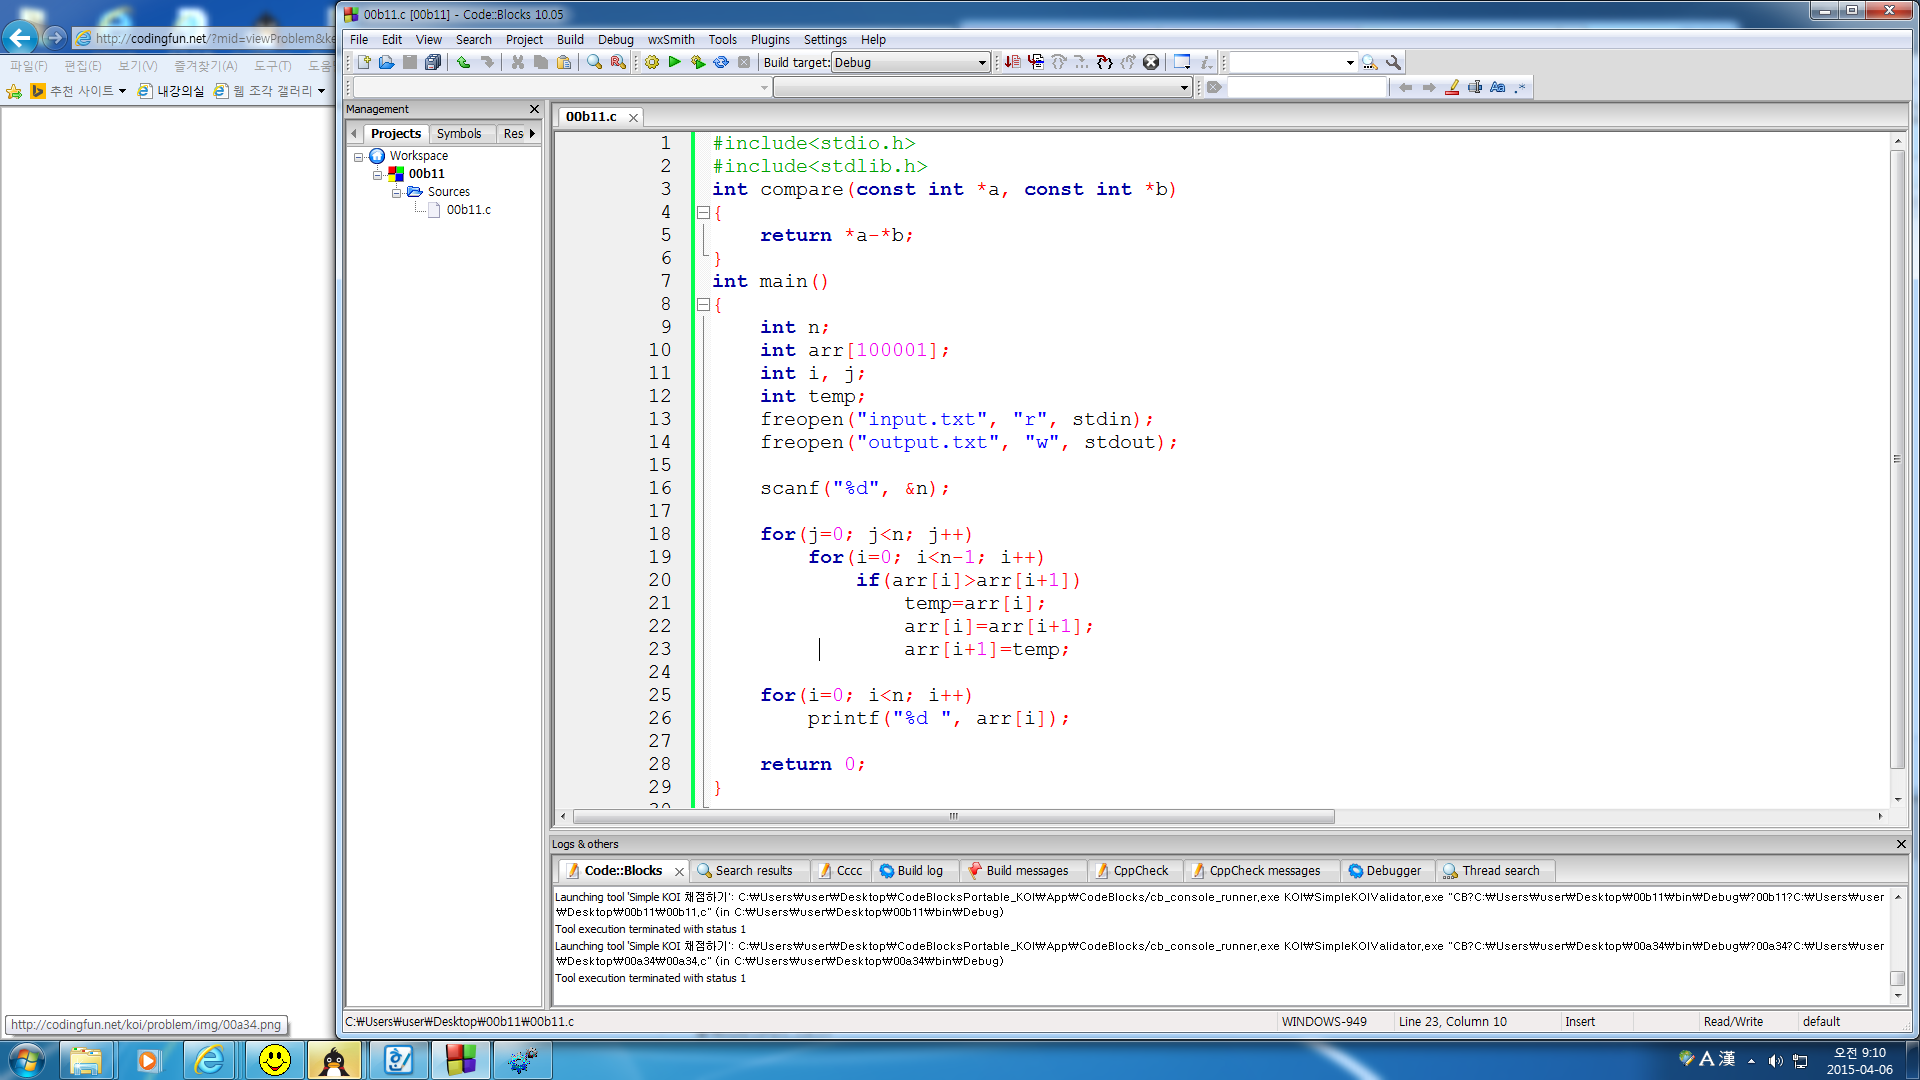1920x1080 pixels.
Task: Build the project with the gear icon
Action: pos(652,62)
